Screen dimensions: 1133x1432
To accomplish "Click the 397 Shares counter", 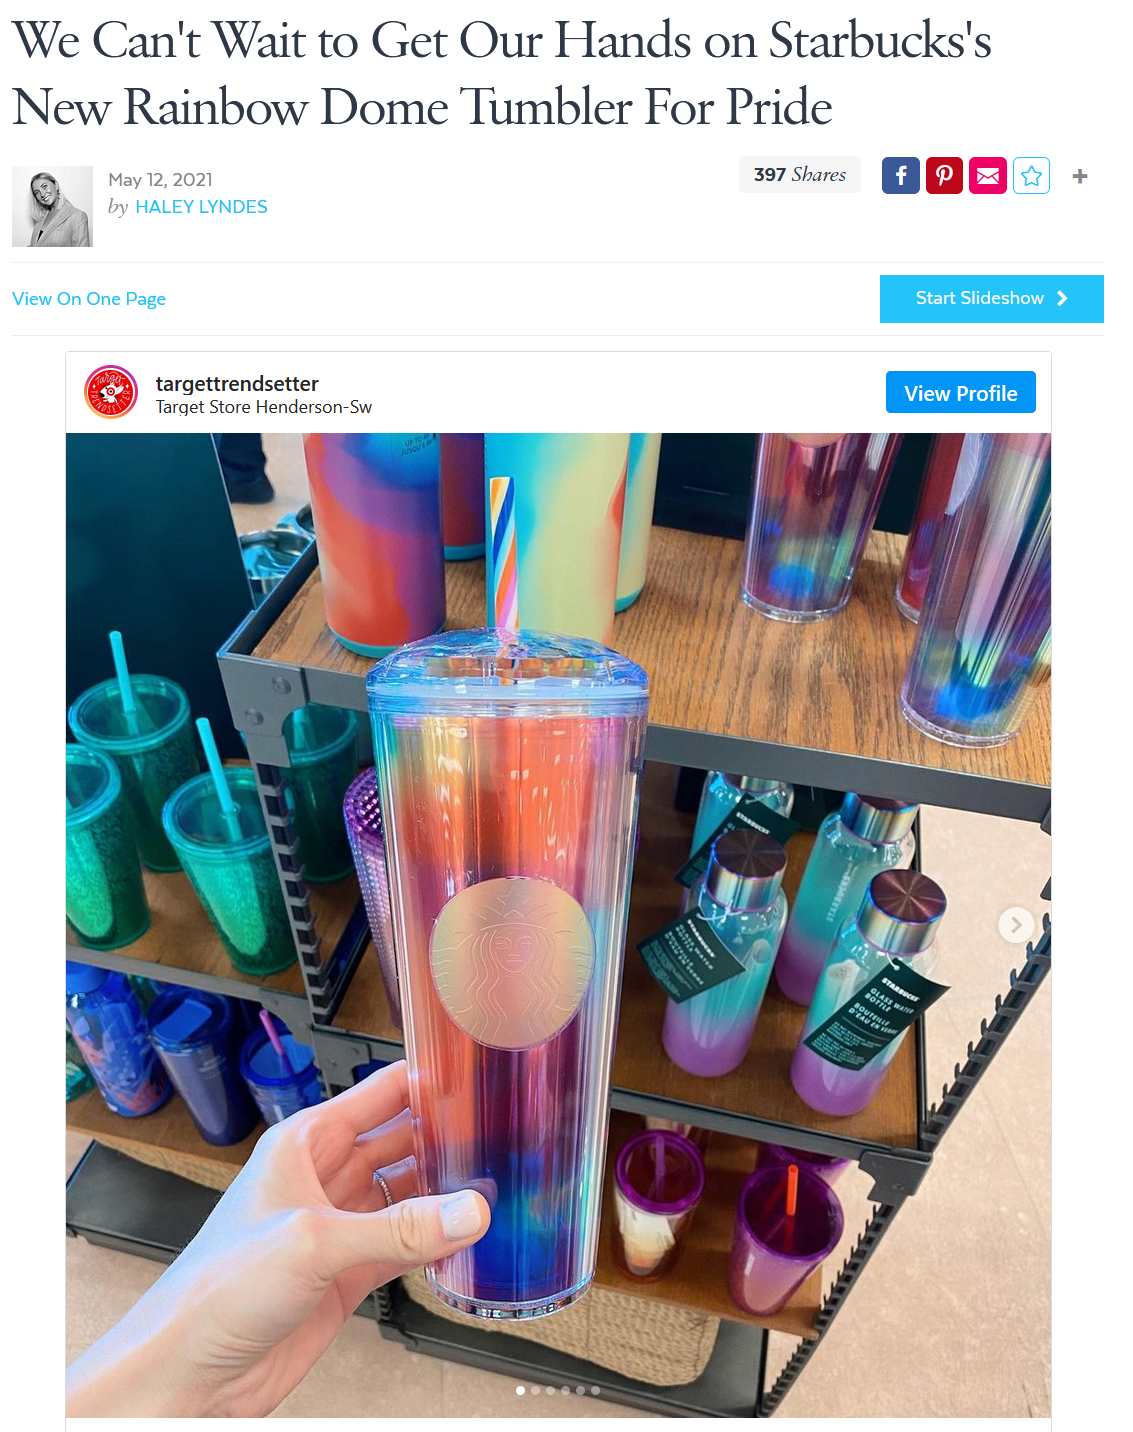I will pos(800,175).
